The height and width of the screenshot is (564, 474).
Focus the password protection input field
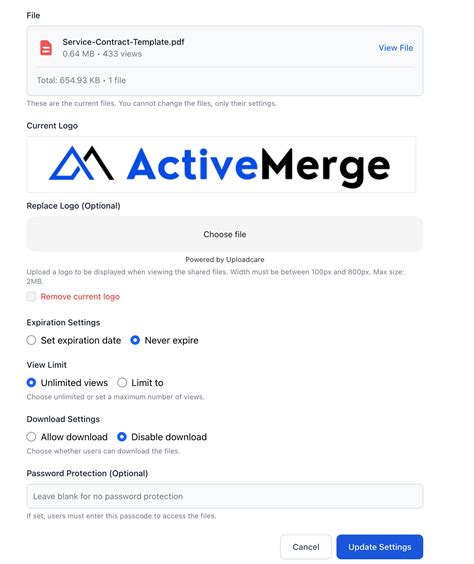225,496
